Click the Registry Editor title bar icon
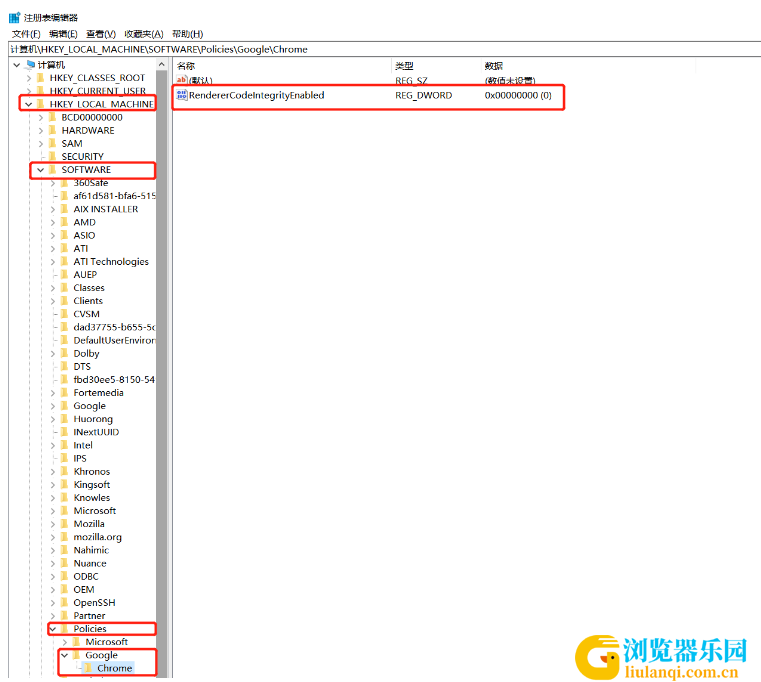This screenshot has width=761, height=682. pos(15,17)
